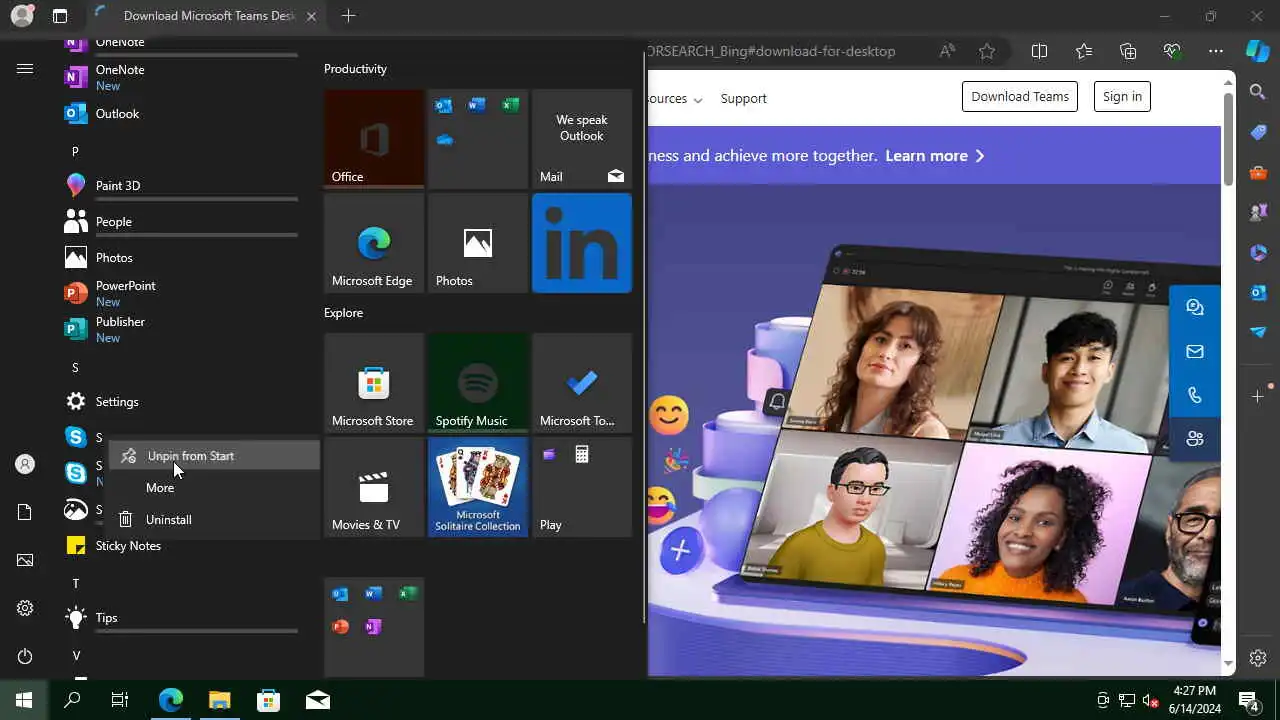Open the notification center icon
This screenshot has height=720, width=1280.
(x=1249, y=700)
